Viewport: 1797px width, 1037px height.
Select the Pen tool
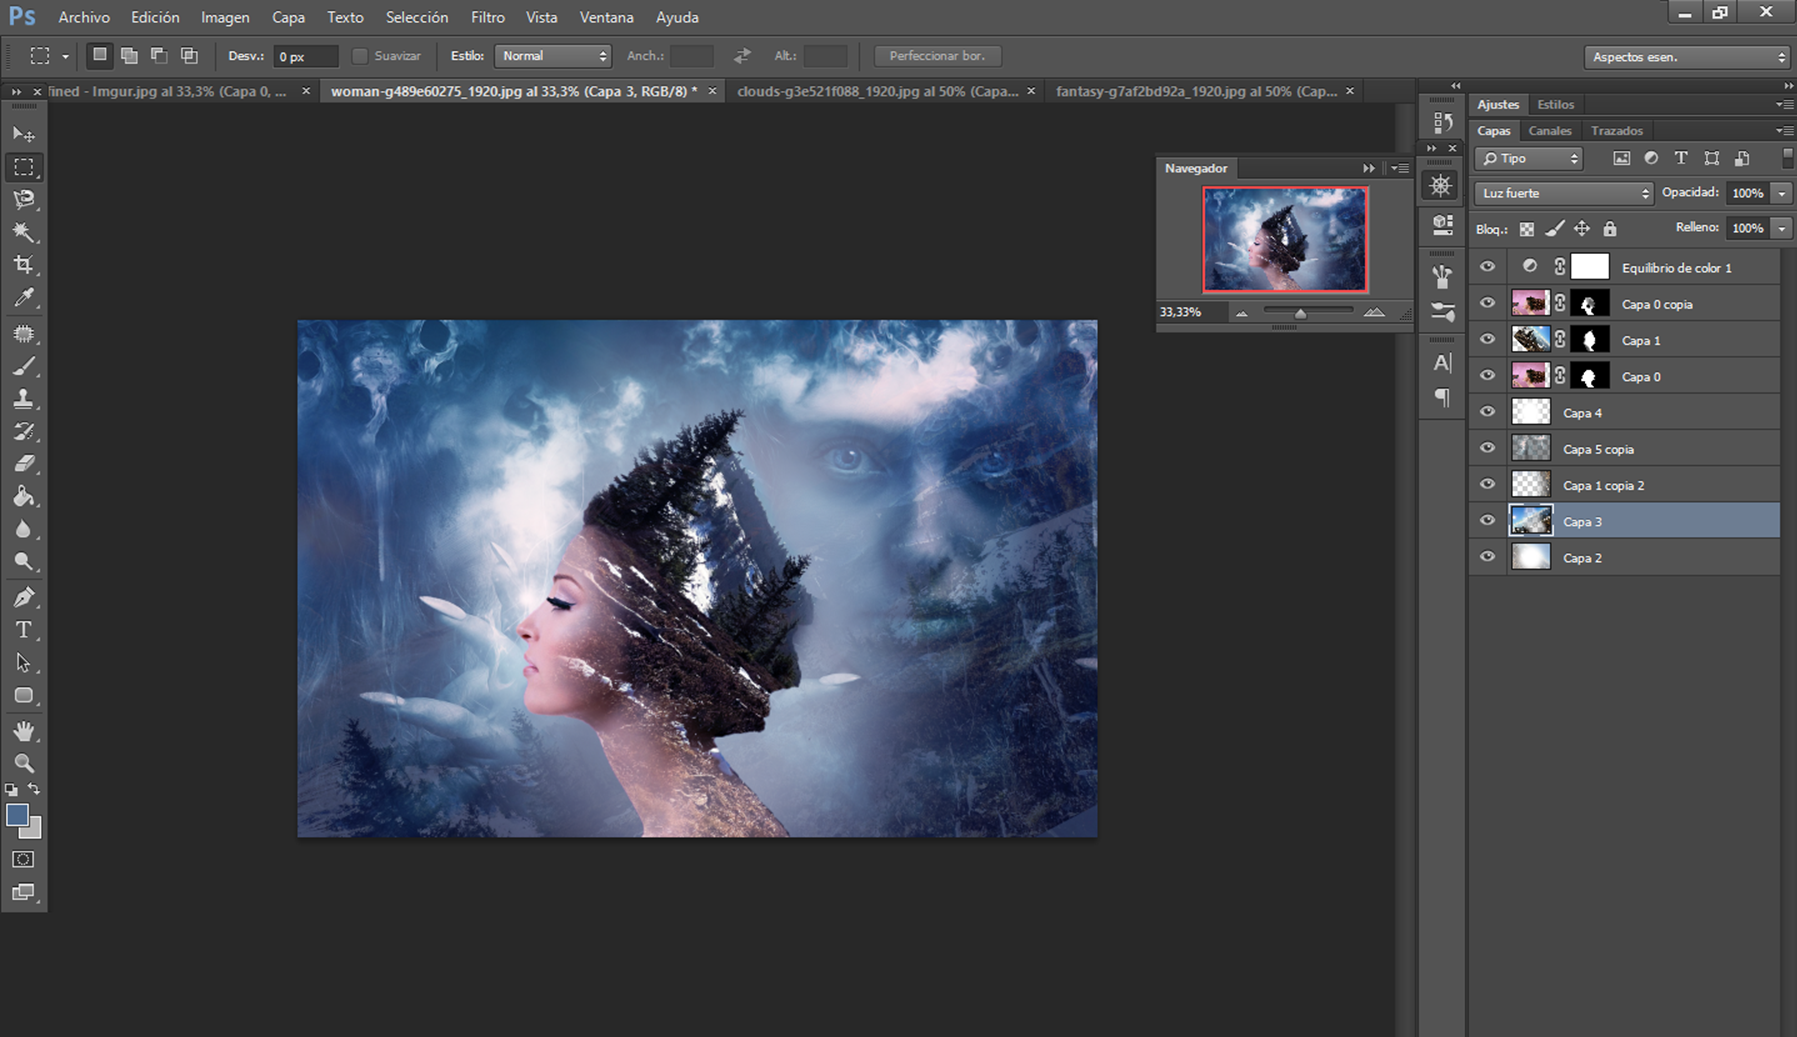pyautogui.click(x=24, y=598)
